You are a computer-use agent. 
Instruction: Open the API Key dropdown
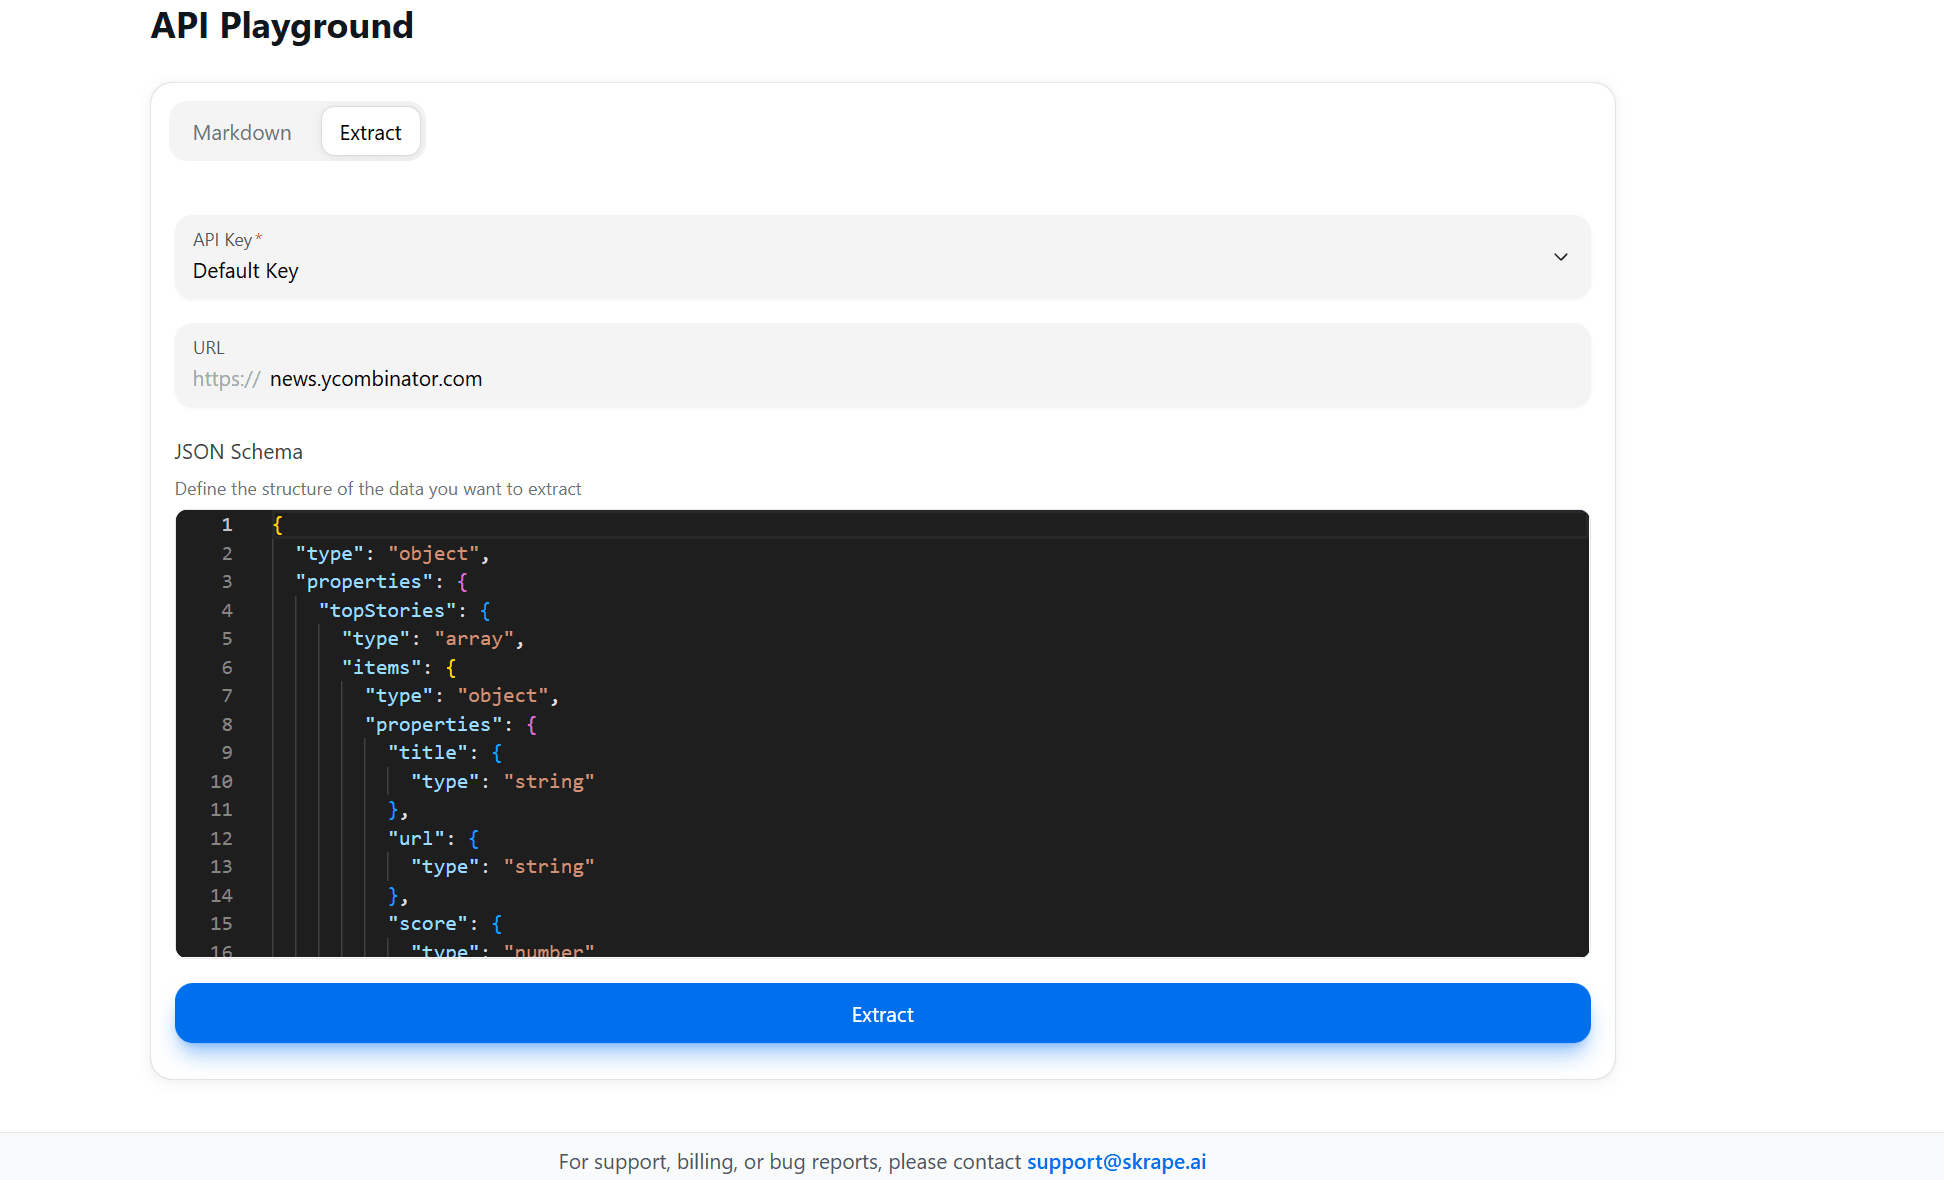click(x=882, y=257)
